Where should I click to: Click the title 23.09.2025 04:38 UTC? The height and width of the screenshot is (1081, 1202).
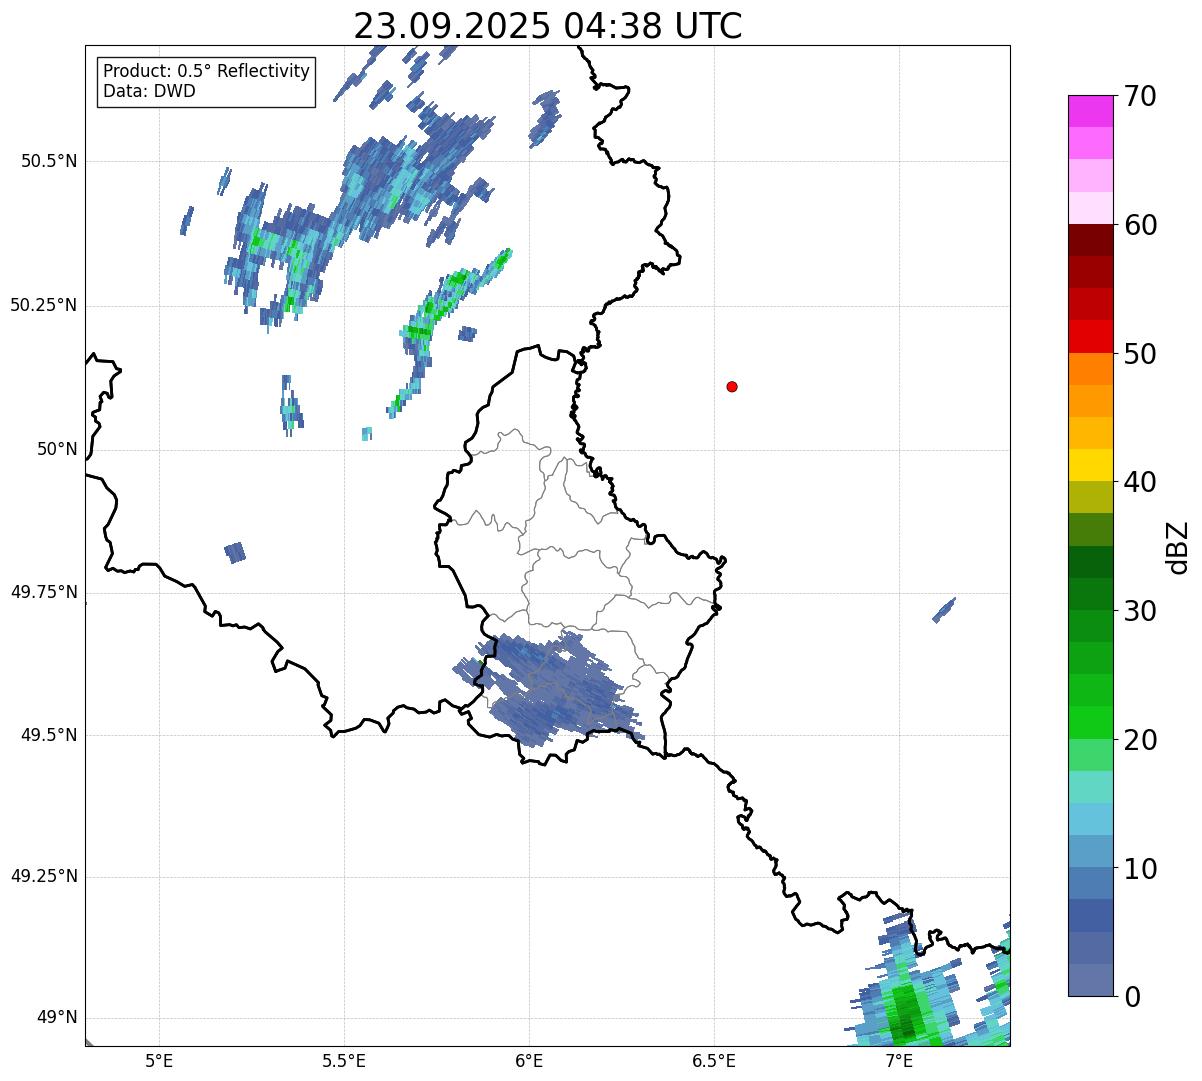(547, 26)
